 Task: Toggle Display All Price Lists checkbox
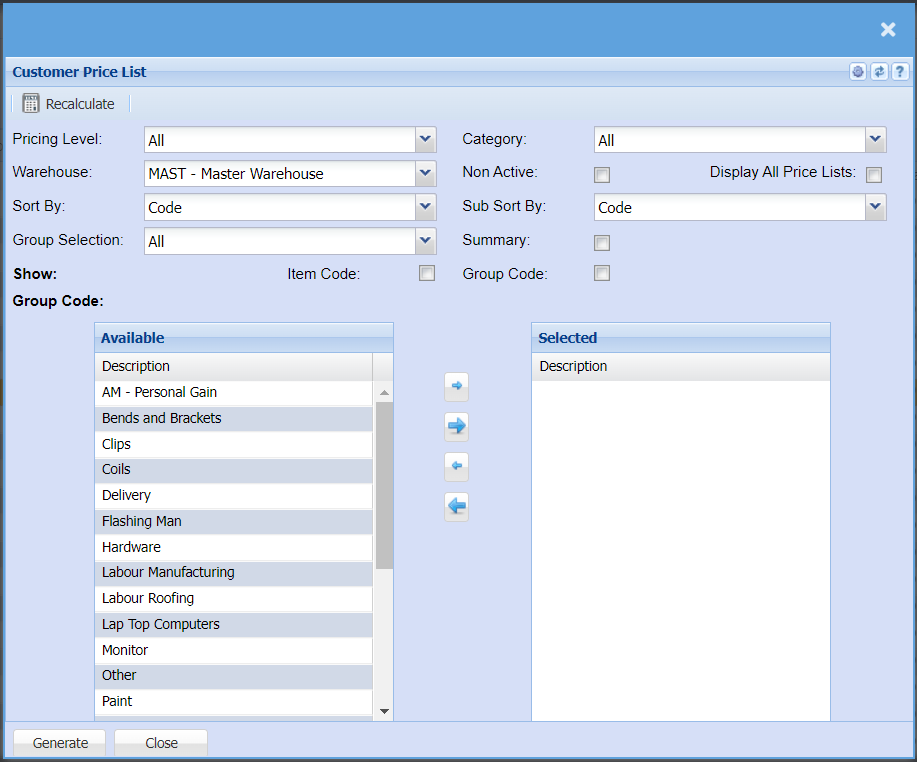coord(874,175)
